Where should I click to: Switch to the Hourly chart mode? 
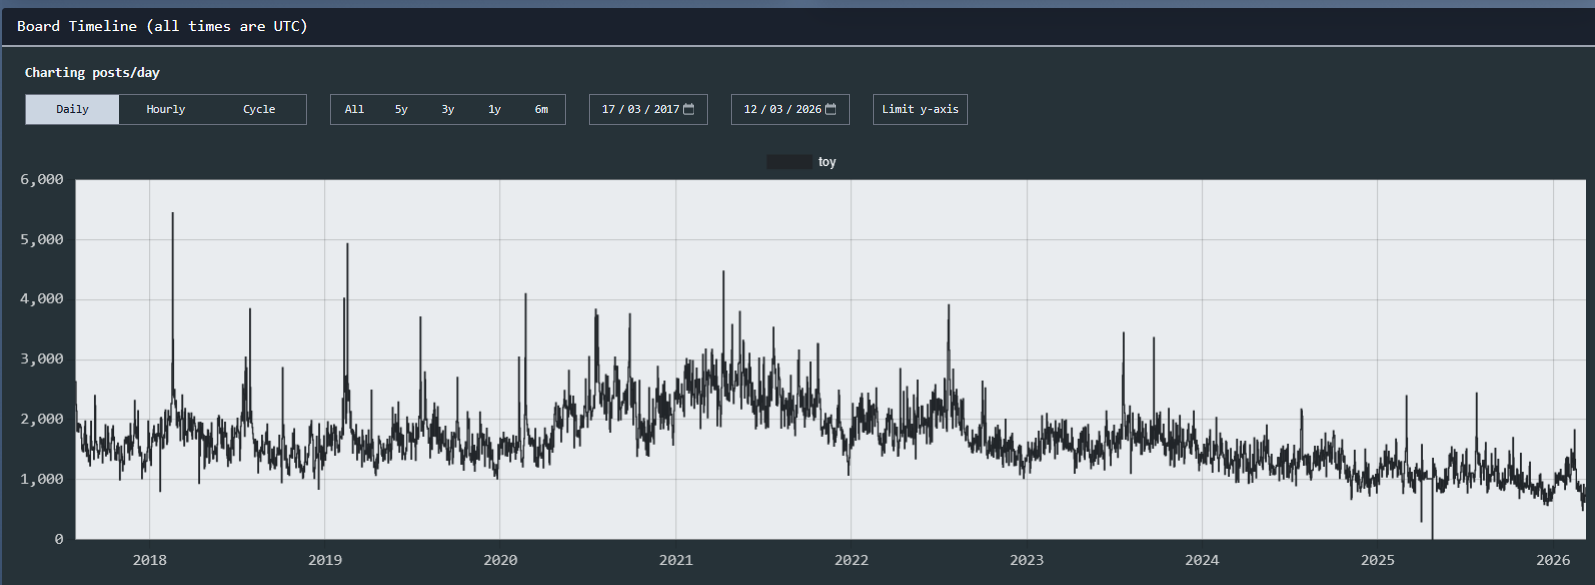[166, 109]
